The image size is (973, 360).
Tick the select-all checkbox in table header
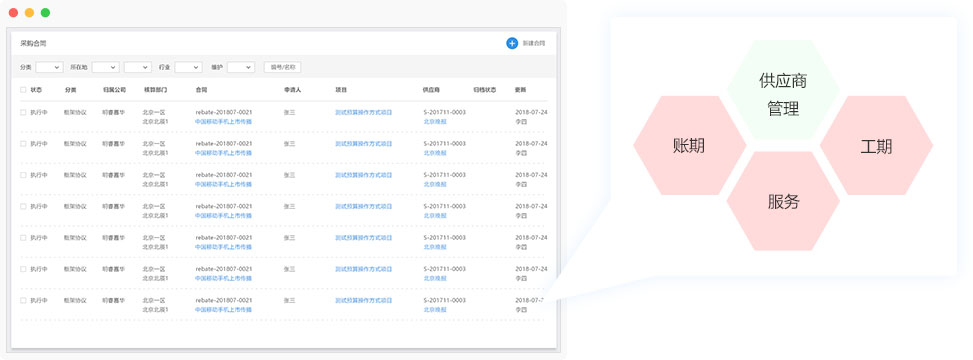[23, 89]
